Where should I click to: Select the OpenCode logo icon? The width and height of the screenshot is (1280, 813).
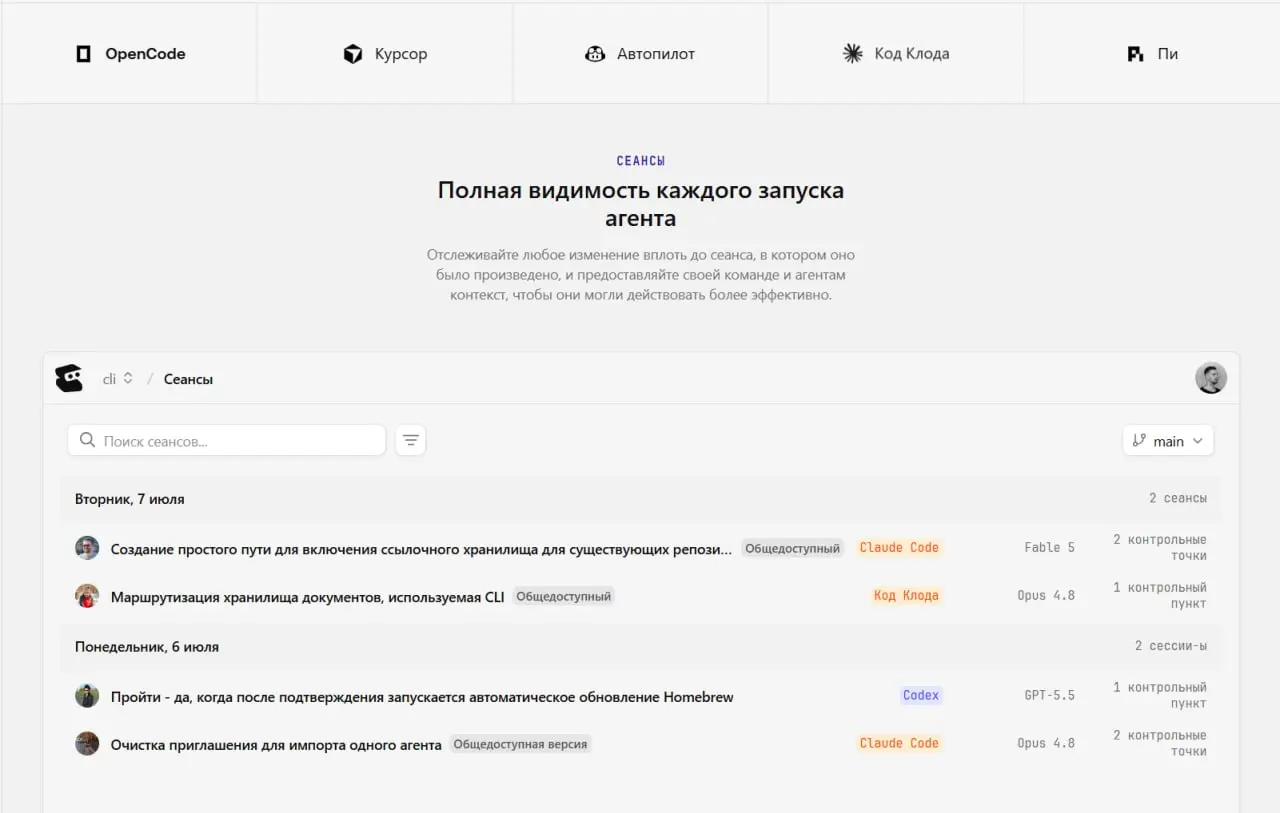(x=84, y=54)
